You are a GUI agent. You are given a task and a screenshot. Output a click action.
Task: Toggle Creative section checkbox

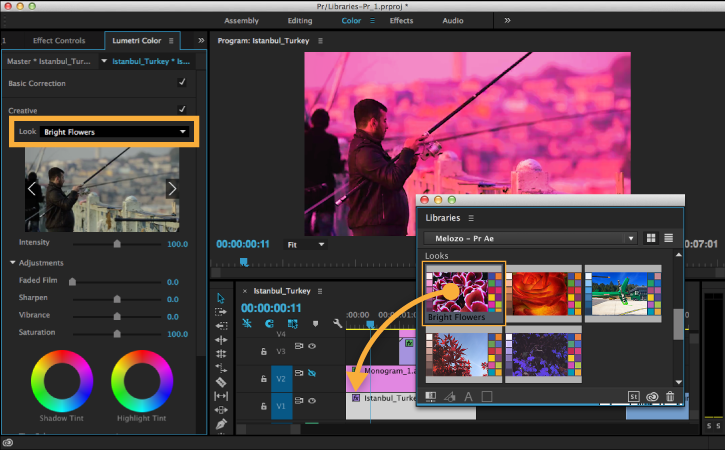182,109
